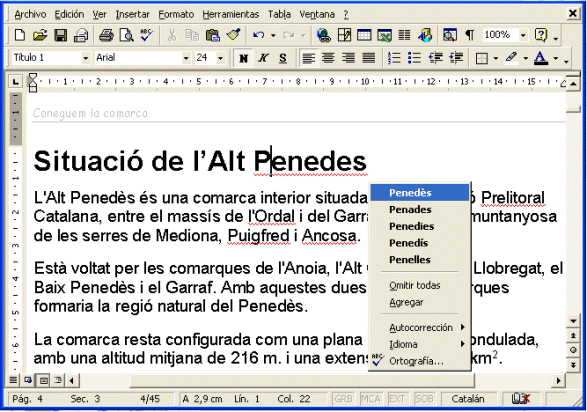
Task: Apply numbered list formatting
Action: [394, 58]
